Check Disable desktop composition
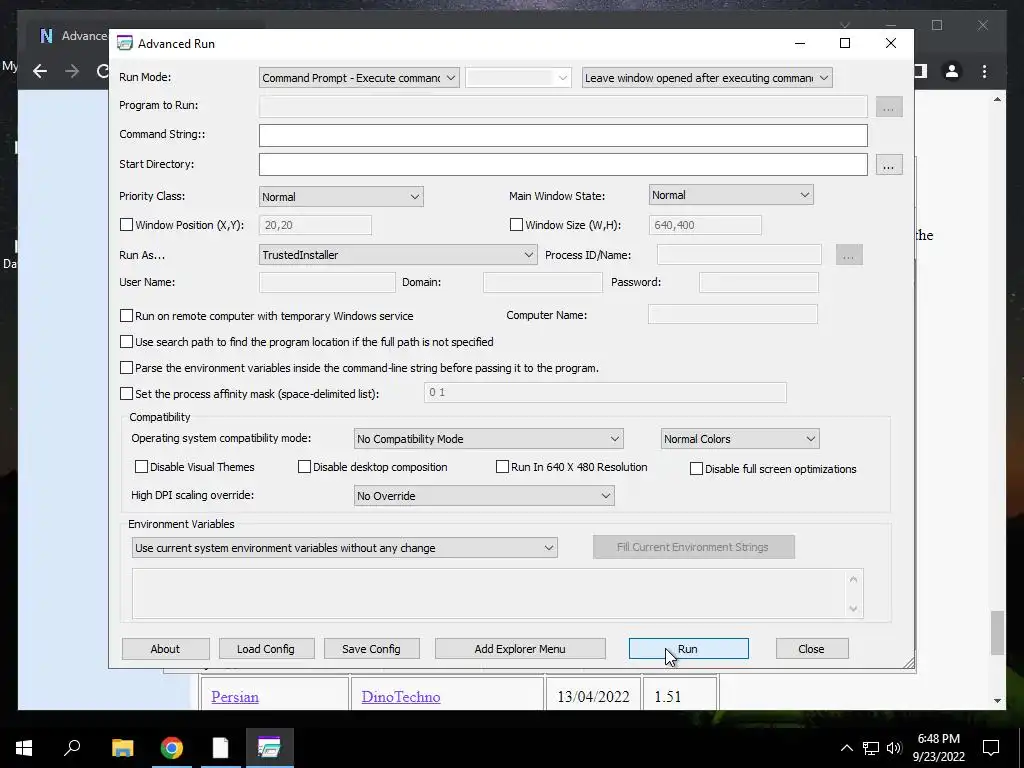The width and height of the screenshot is (1024, 768). click(x=304, y=467)
